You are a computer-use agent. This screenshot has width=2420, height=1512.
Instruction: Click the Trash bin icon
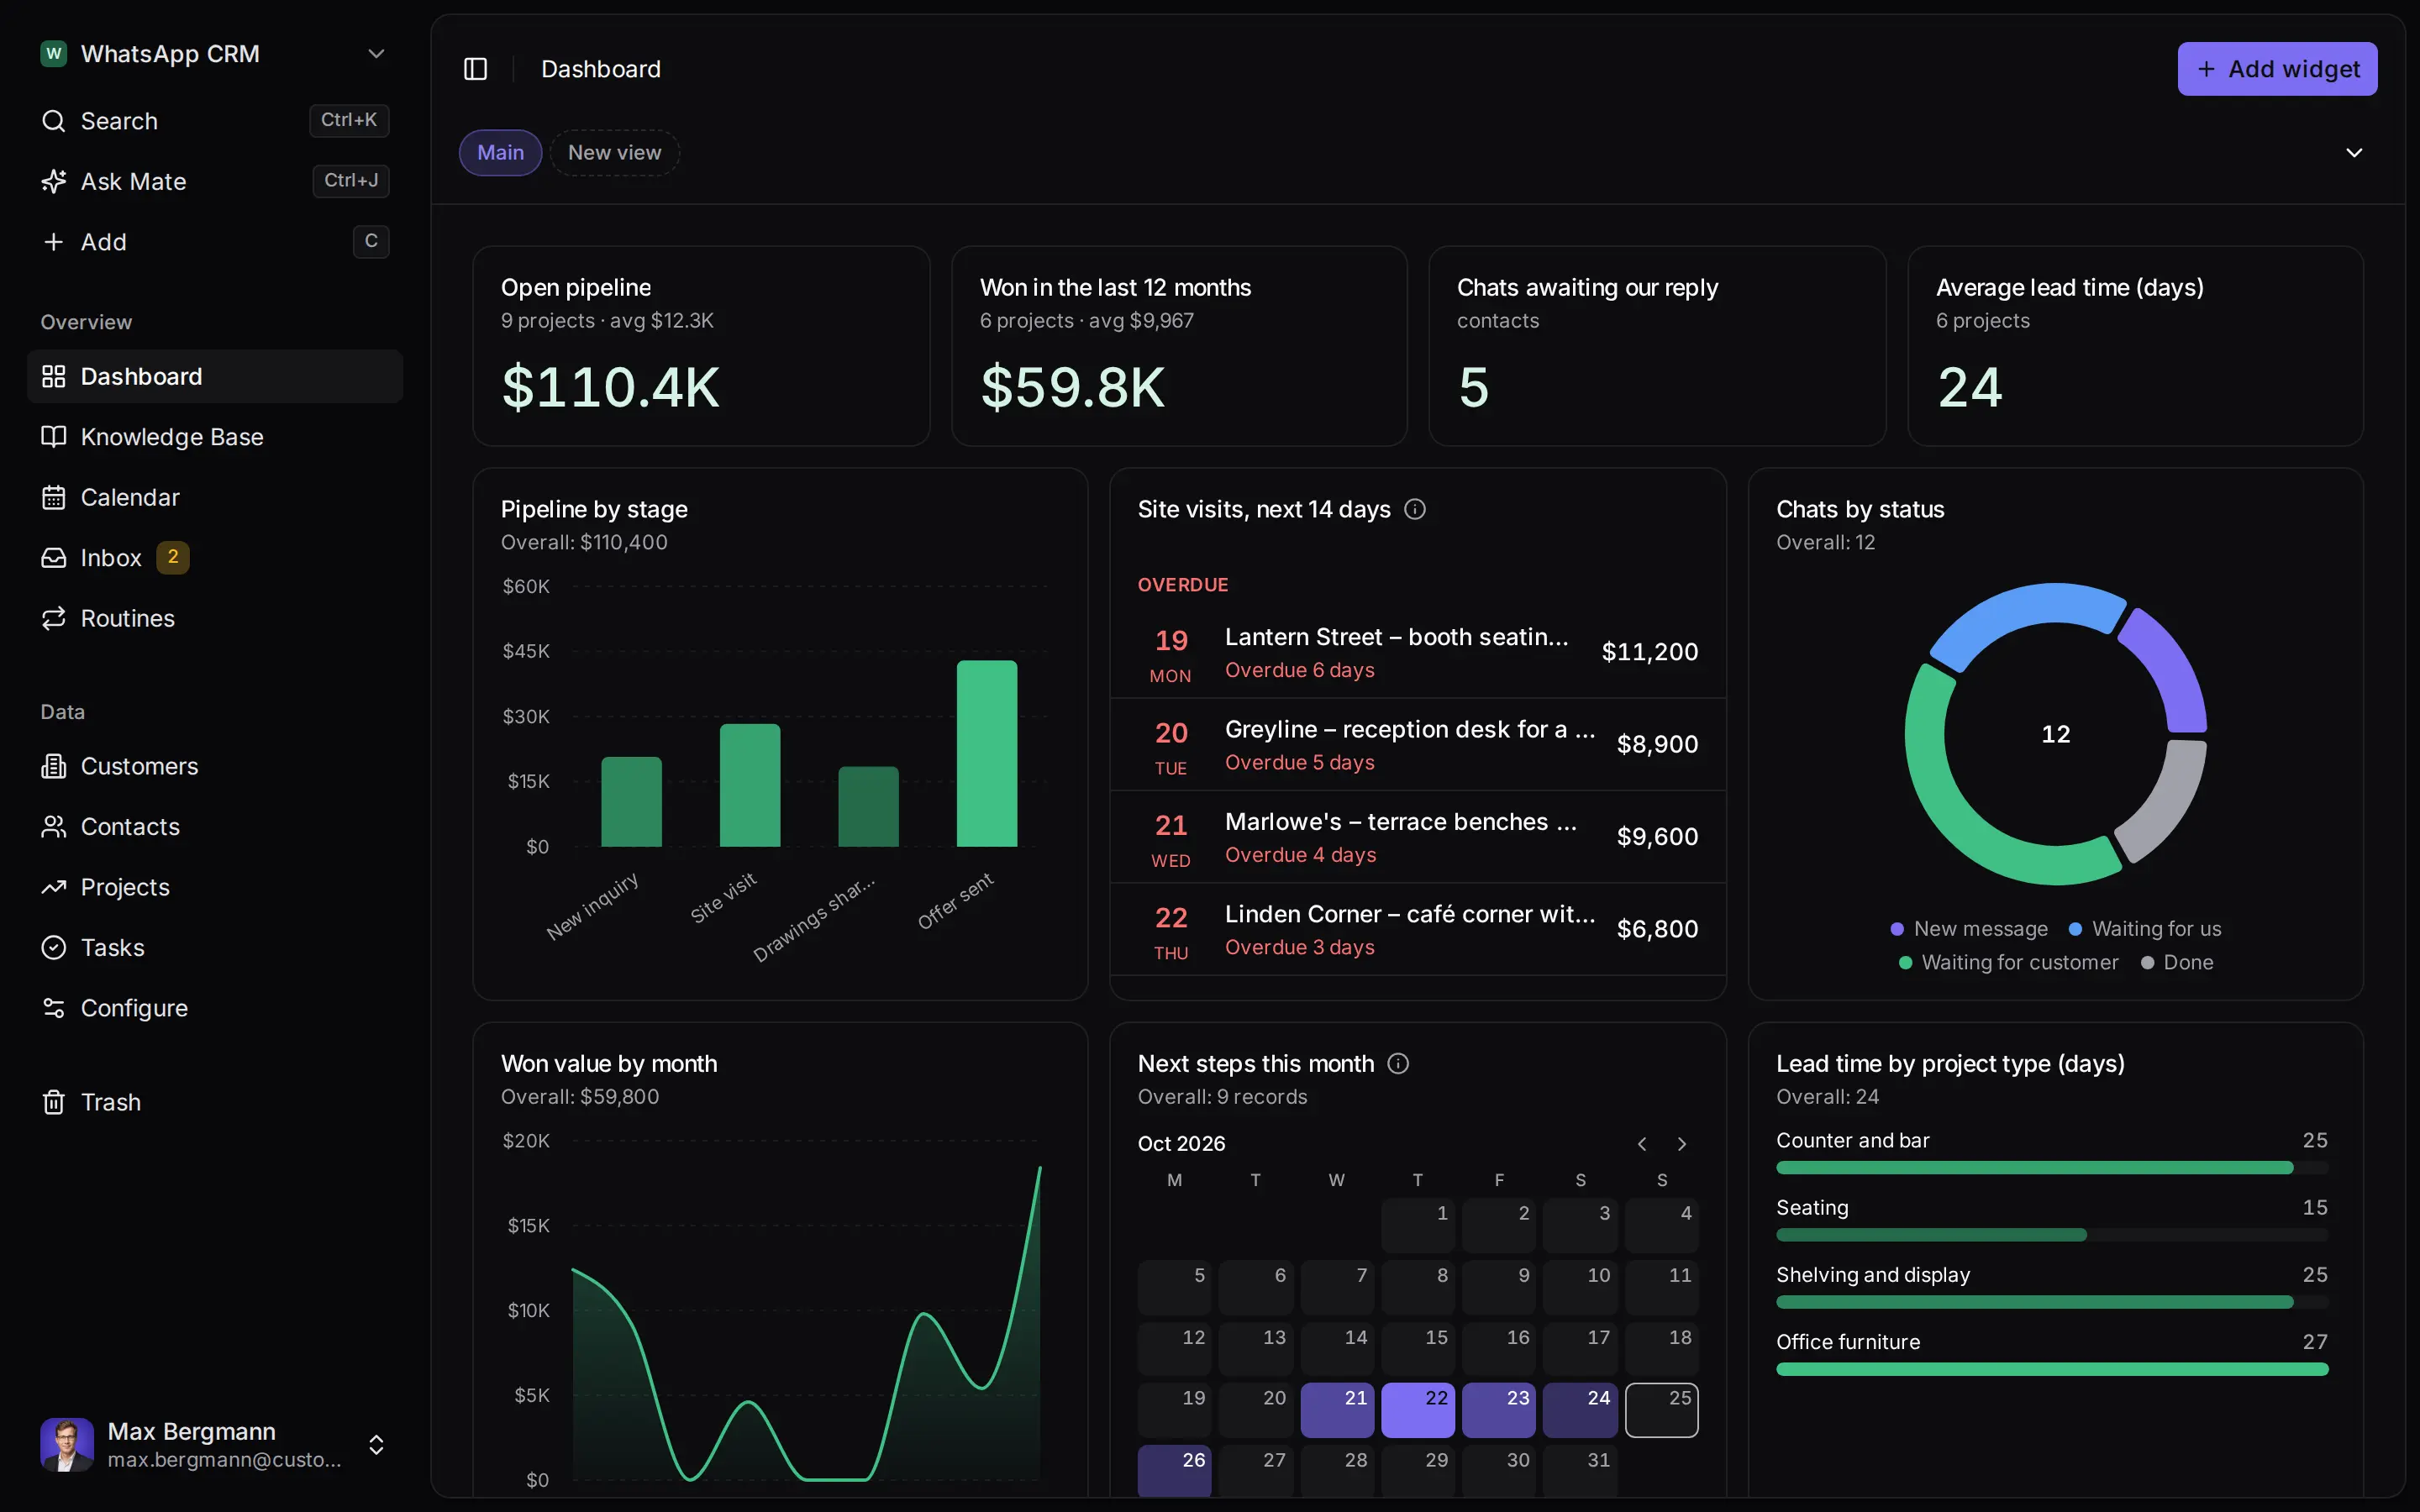pos(53,1102)
